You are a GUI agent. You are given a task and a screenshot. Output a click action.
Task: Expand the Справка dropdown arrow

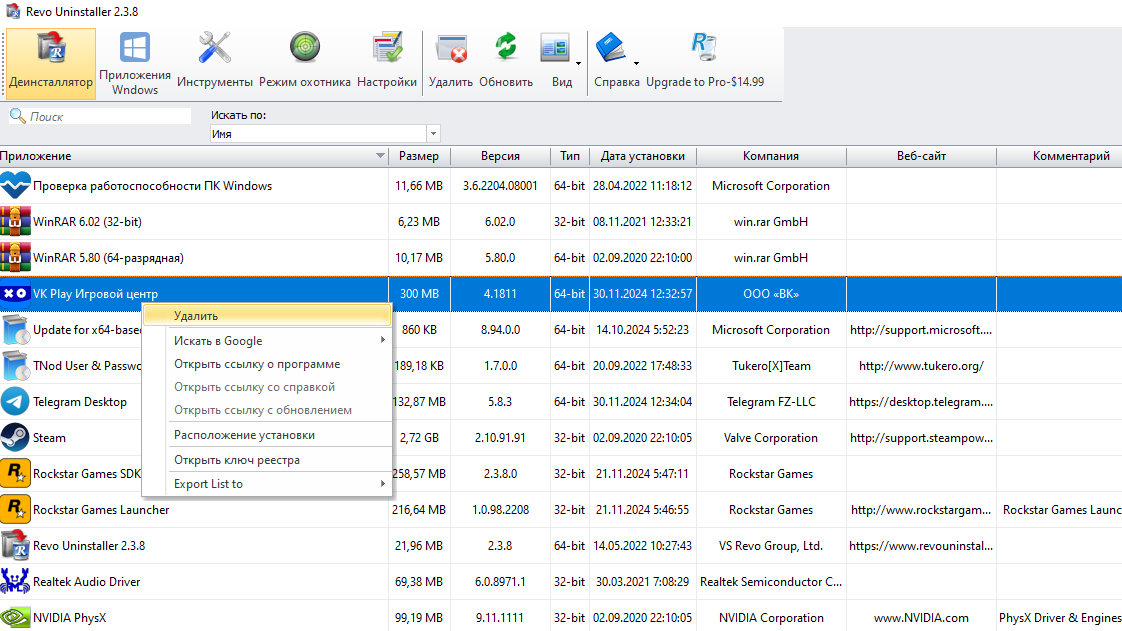tap(636, 63)
